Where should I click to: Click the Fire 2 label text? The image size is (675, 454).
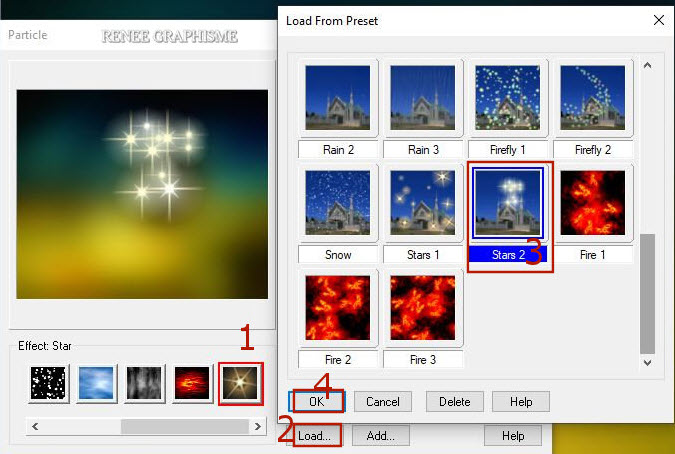(x=338, y=359)
